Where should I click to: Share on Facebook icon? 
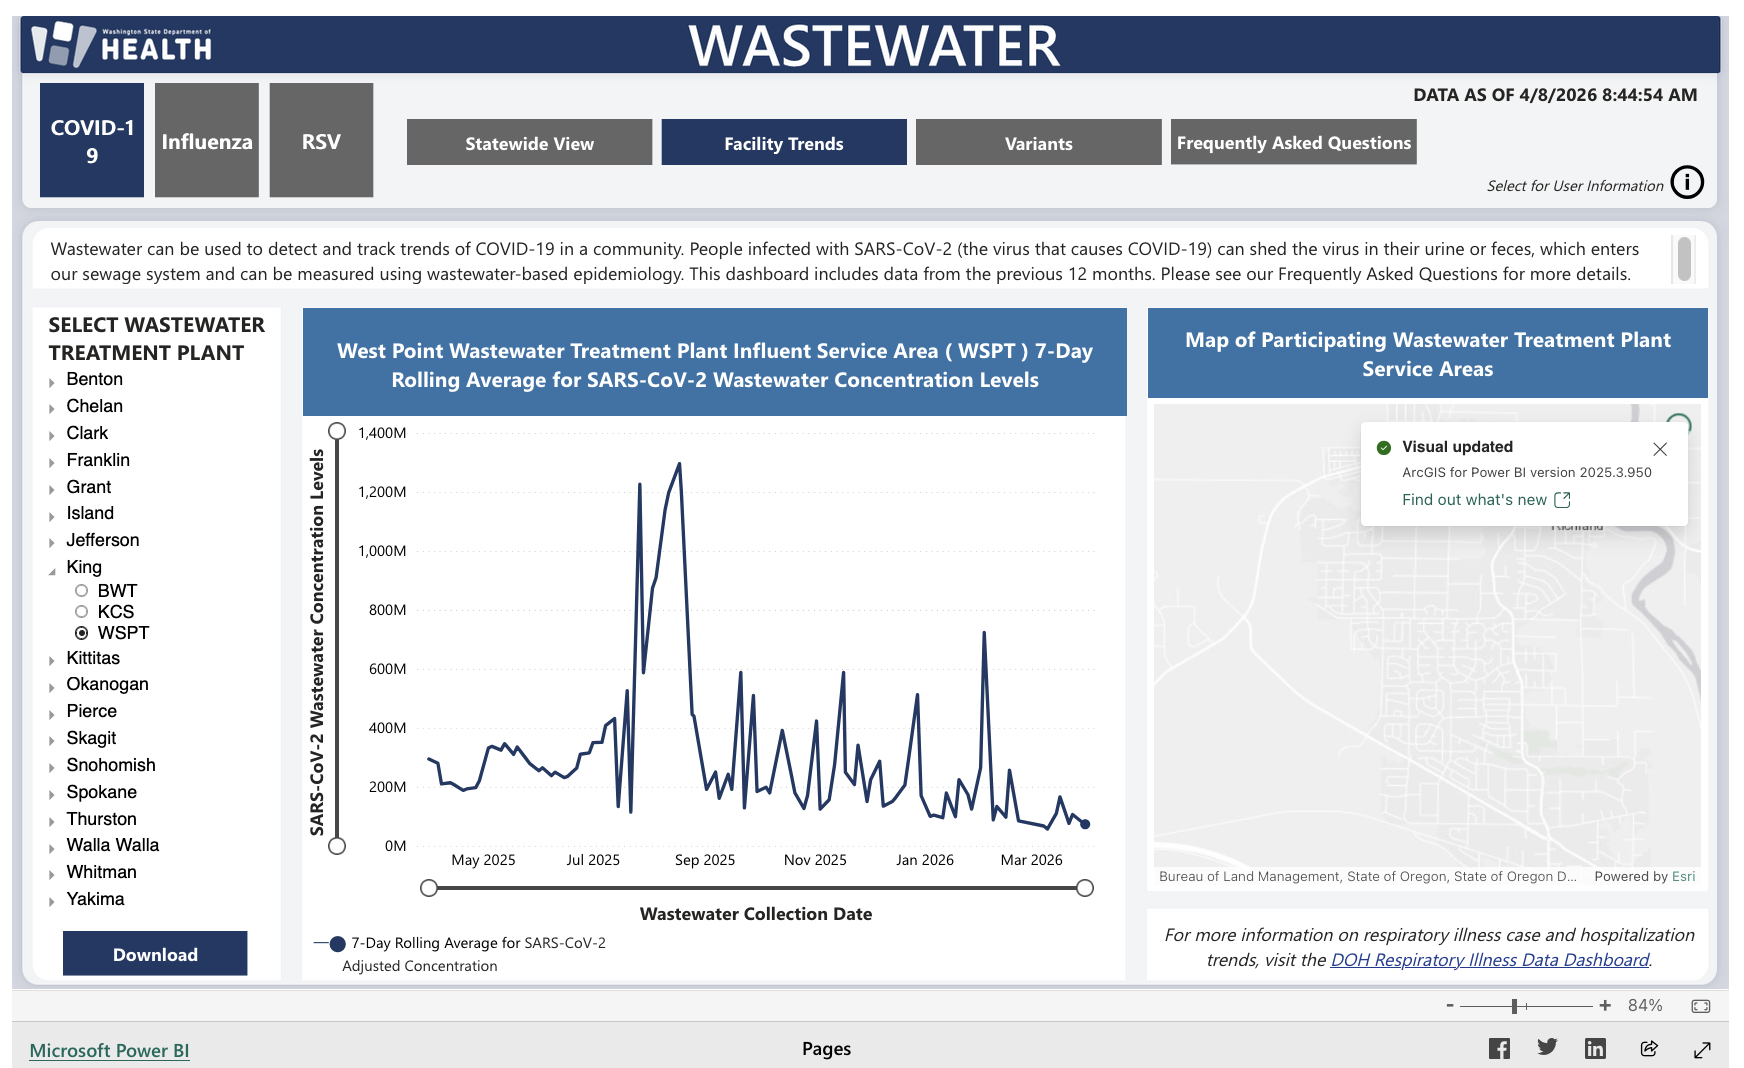pos(1499,1048)
